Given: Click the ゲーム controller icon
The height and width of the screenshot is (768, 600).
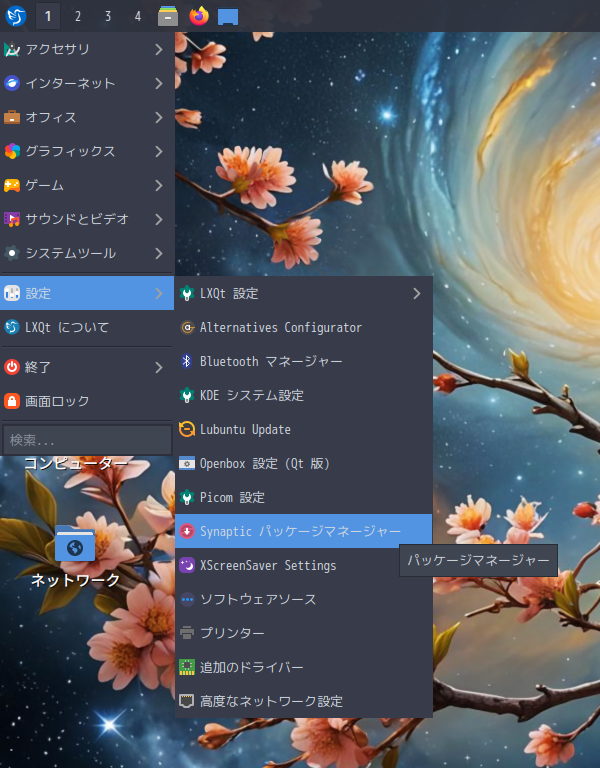Looking at the screenshot, I should point(12,185).
